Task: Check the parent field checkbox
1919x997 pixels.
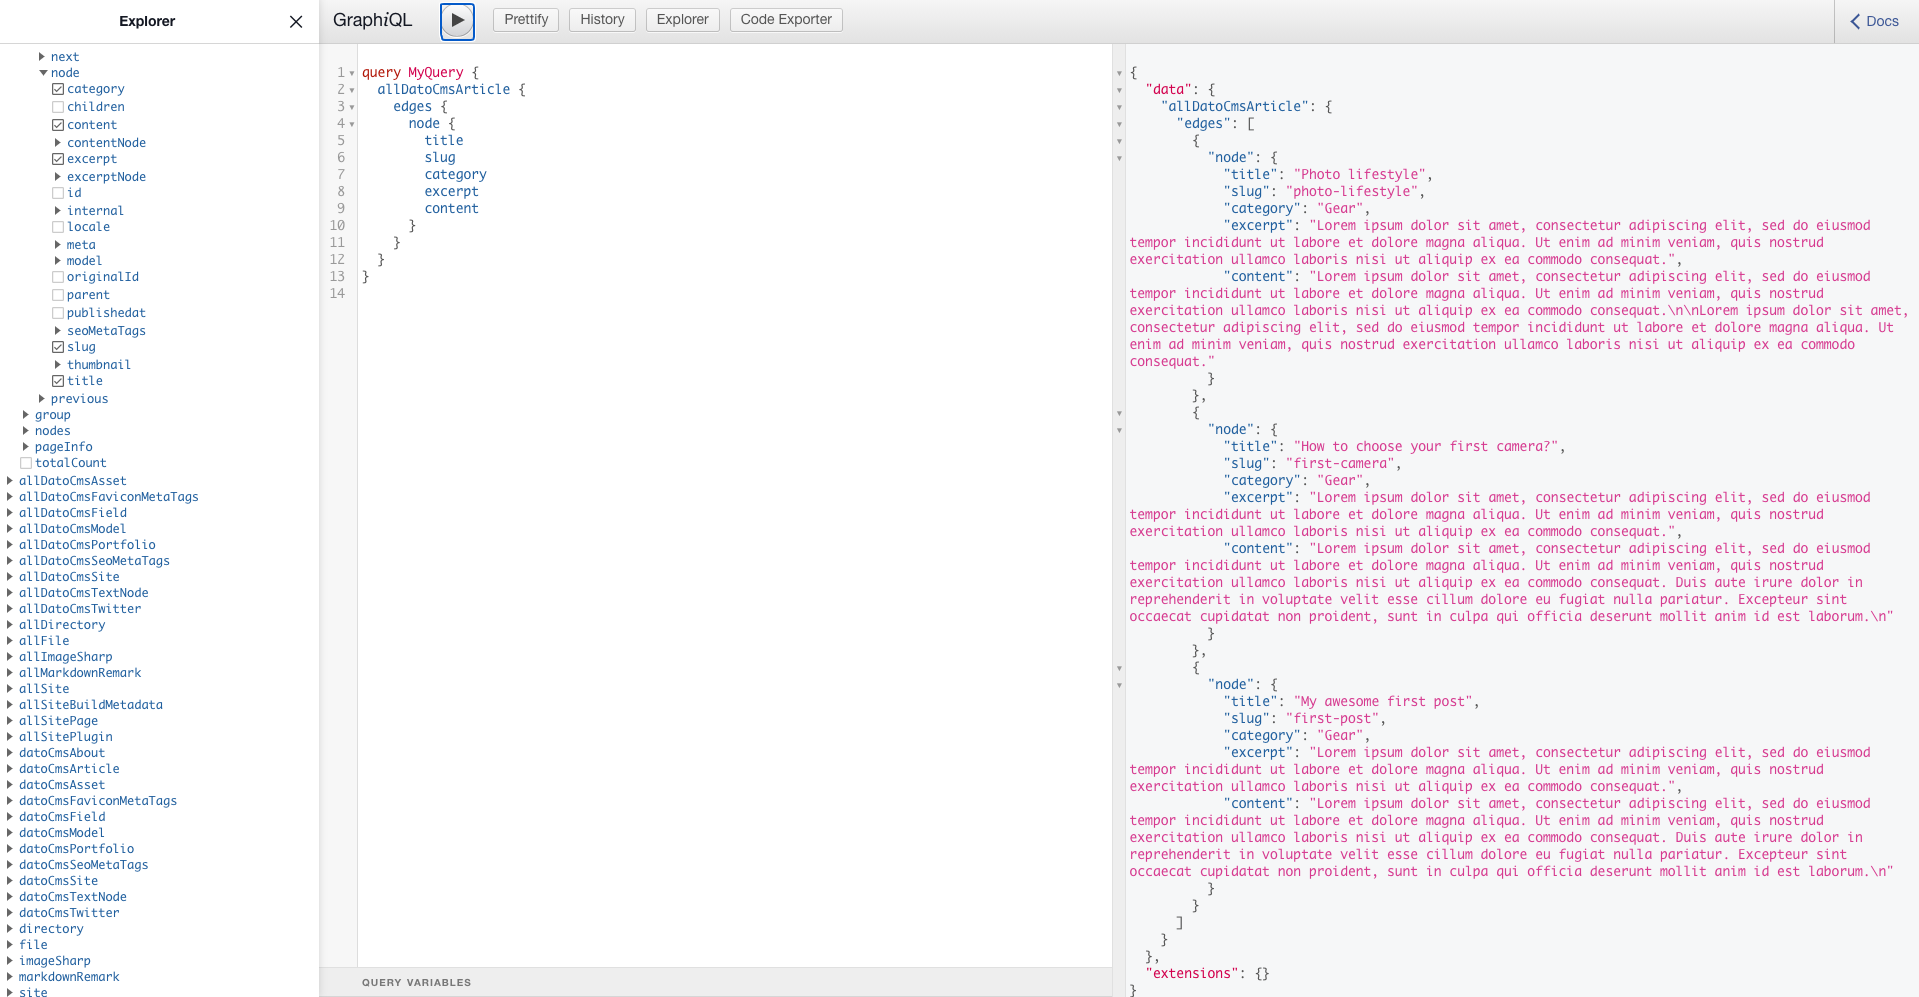Action: 58,295
